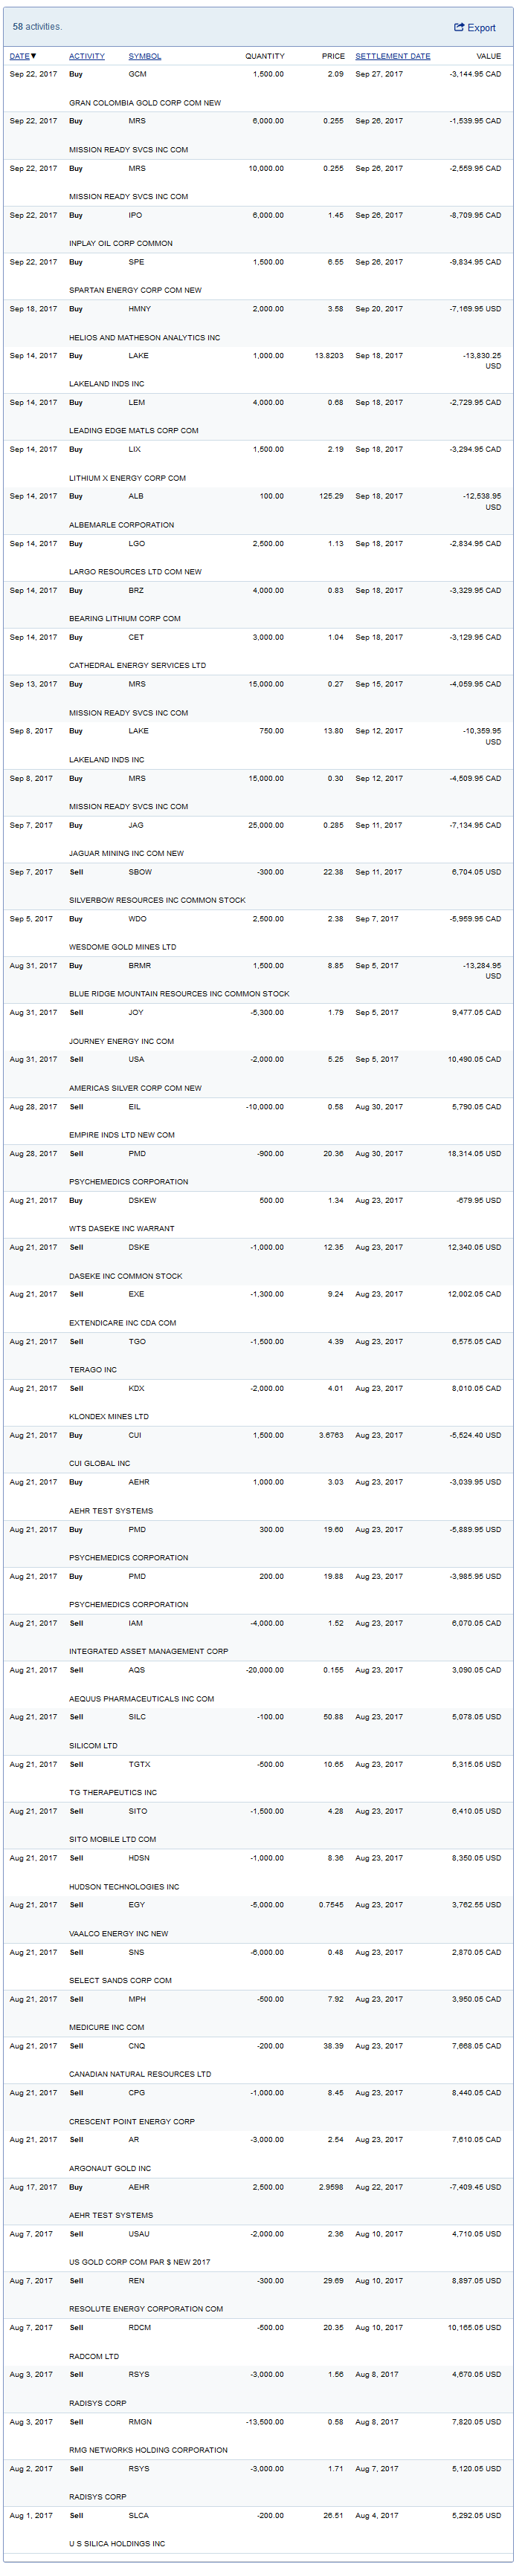Select the Wesdome Gold Mines WDO row
This screenshot has width=525, height=2576.
point(258,931)
